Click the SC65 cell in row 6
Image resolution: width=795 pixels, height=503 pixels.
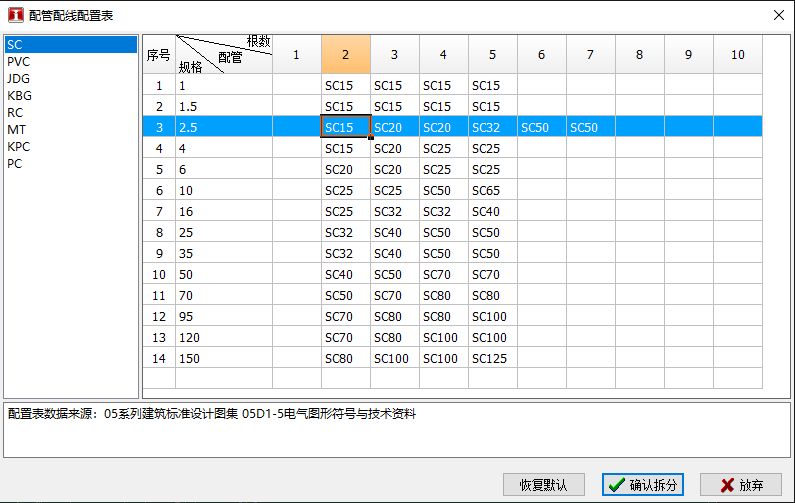coord(492,190)
